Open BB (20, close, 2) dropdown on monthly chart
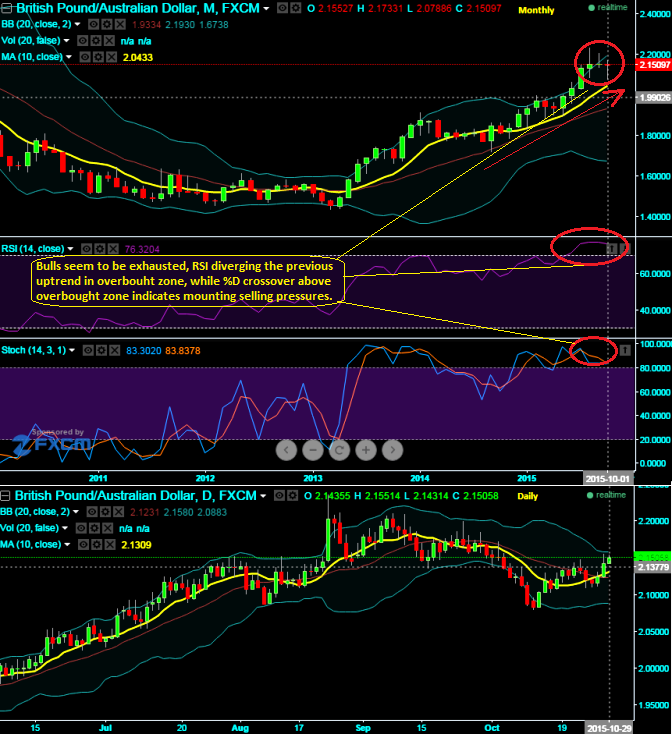 click(77, 24)
